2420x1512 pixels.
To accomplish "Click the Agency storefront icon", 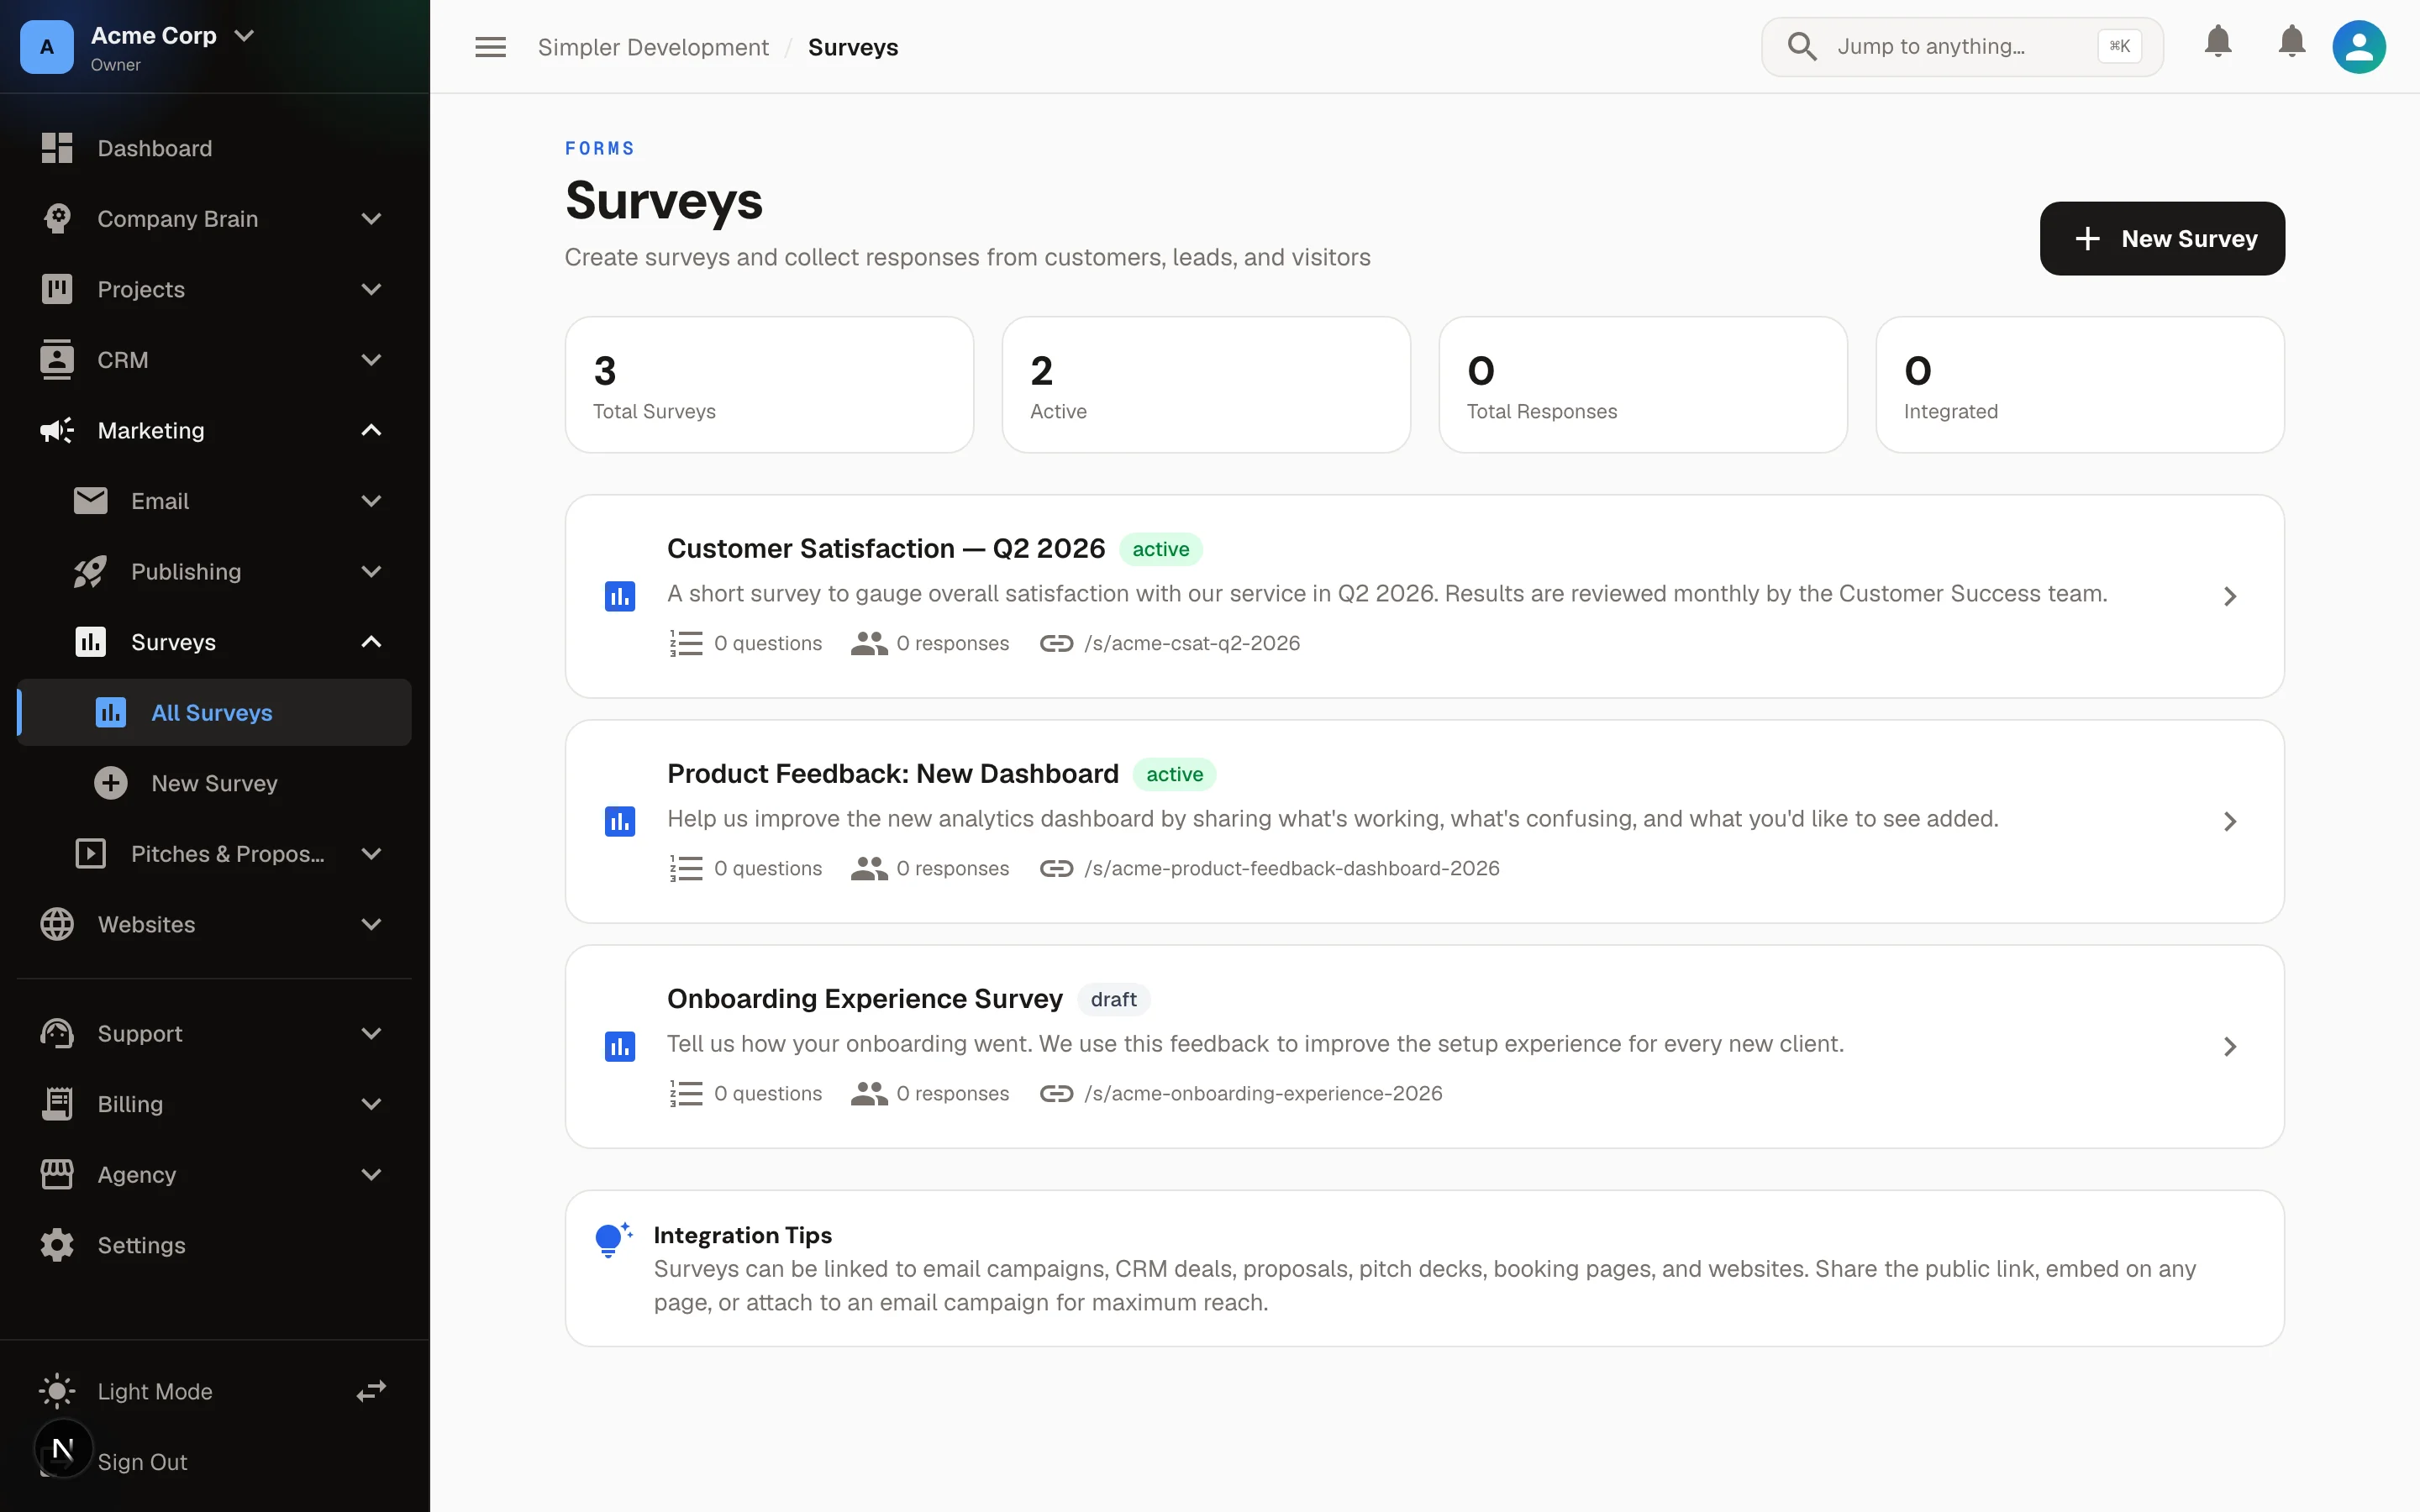I will (x=57, y=1174).
